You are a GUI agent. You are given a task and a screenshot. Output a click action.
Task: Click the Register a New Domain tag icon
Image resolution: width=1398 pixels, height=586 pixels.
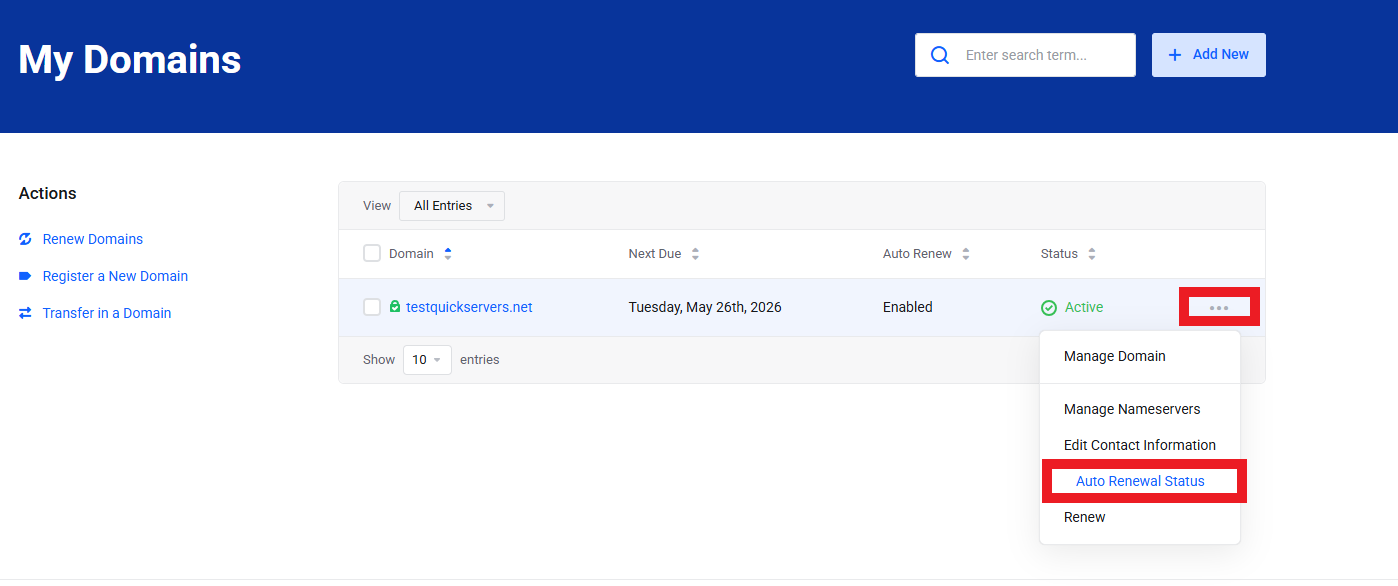tap(26, 276)
